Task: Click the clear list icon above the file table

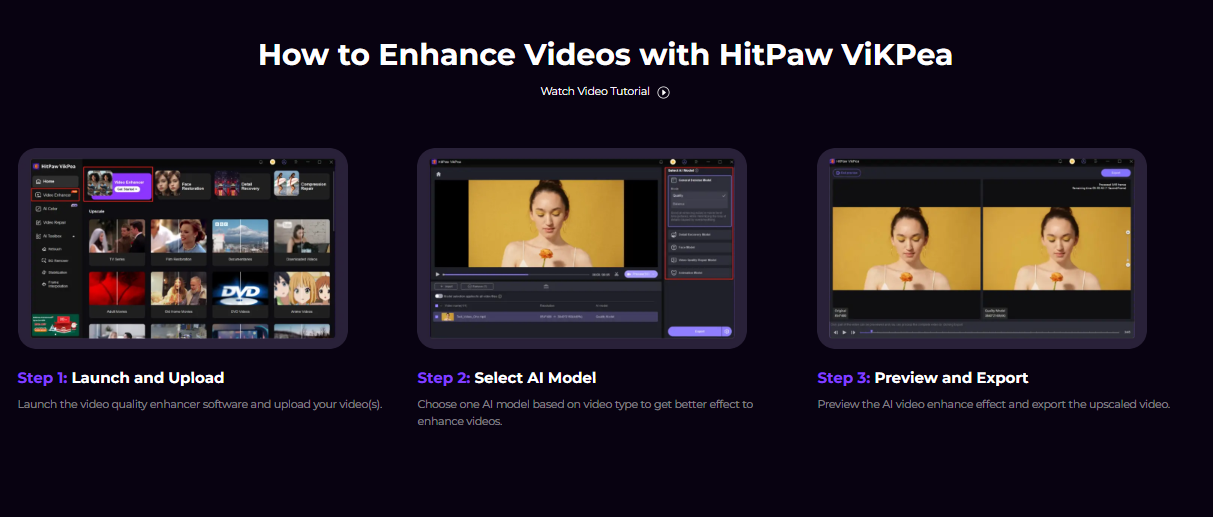Action: click(546, 286)
